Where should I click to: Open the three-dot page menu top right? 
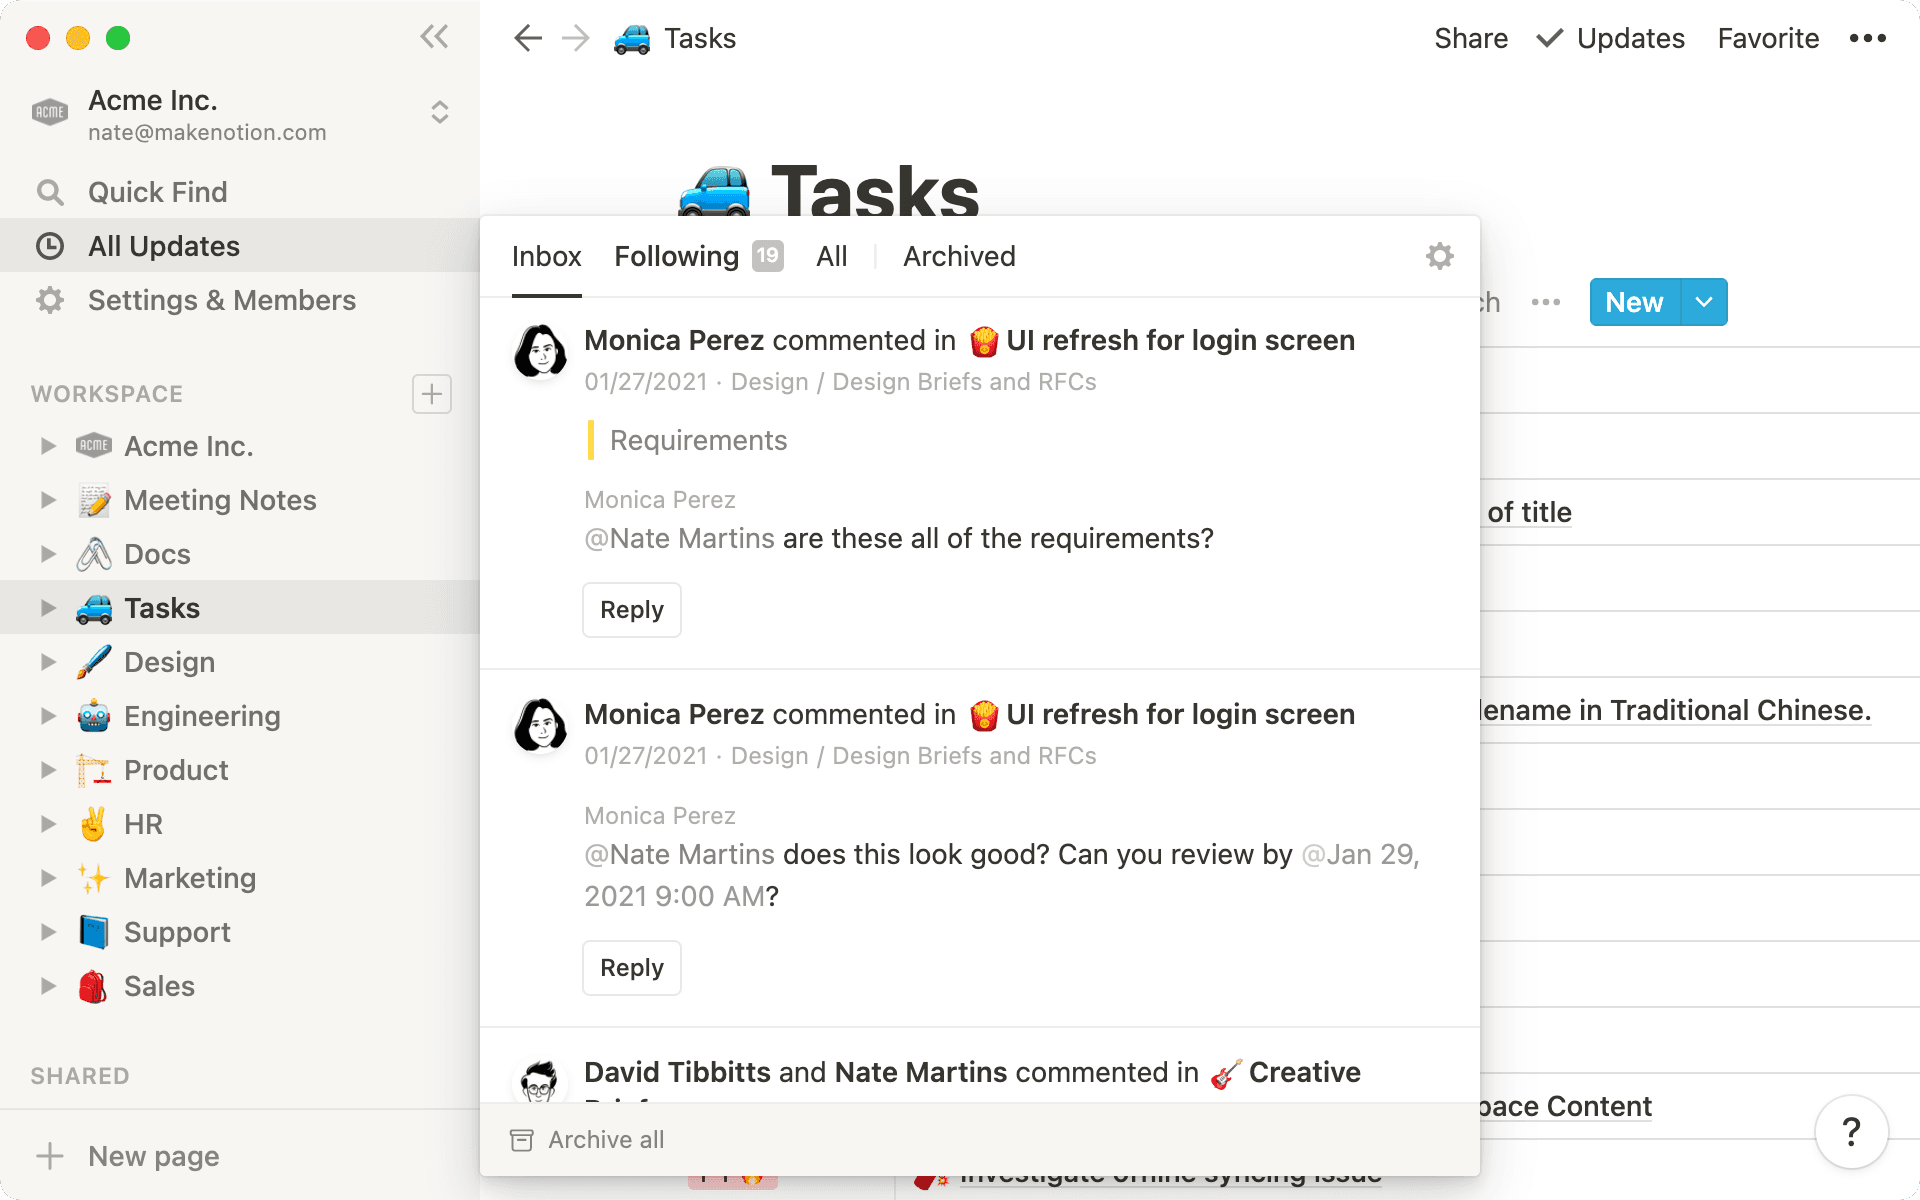pyautogui.click(x=1867, y=38)
